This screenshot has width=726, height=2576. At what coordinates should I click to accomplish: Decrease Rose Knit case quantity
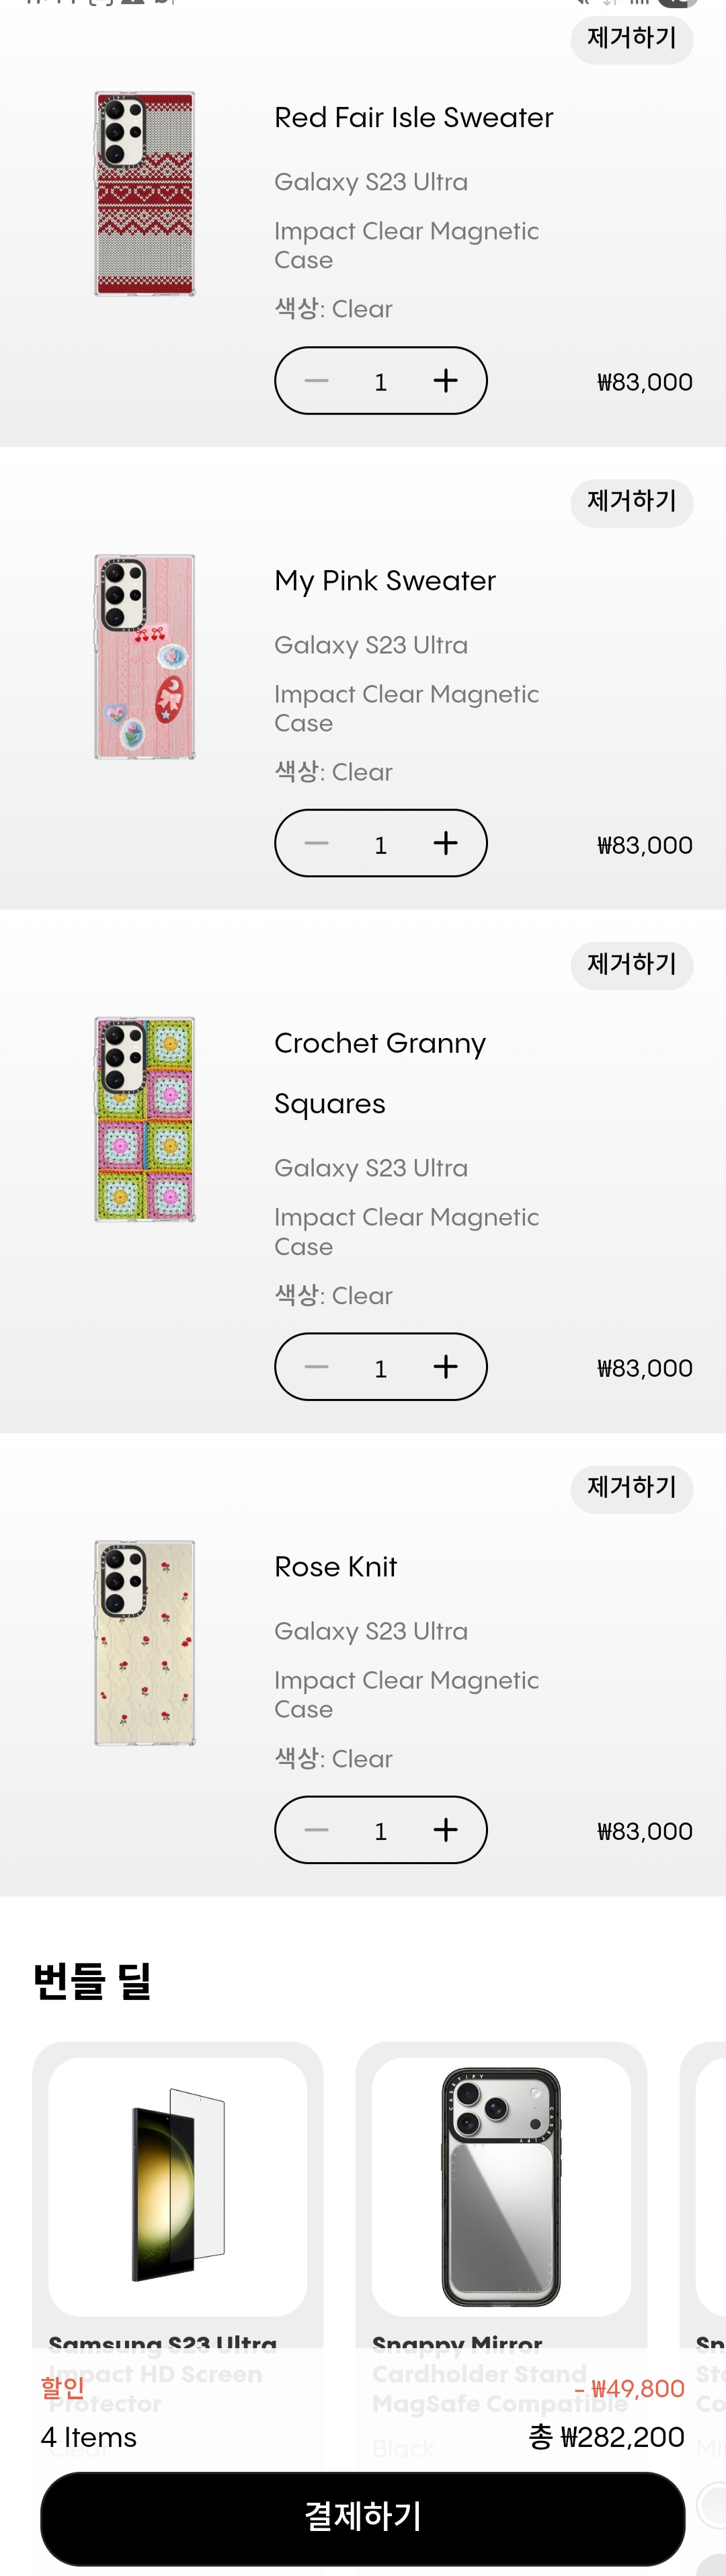click(316, 1830)
